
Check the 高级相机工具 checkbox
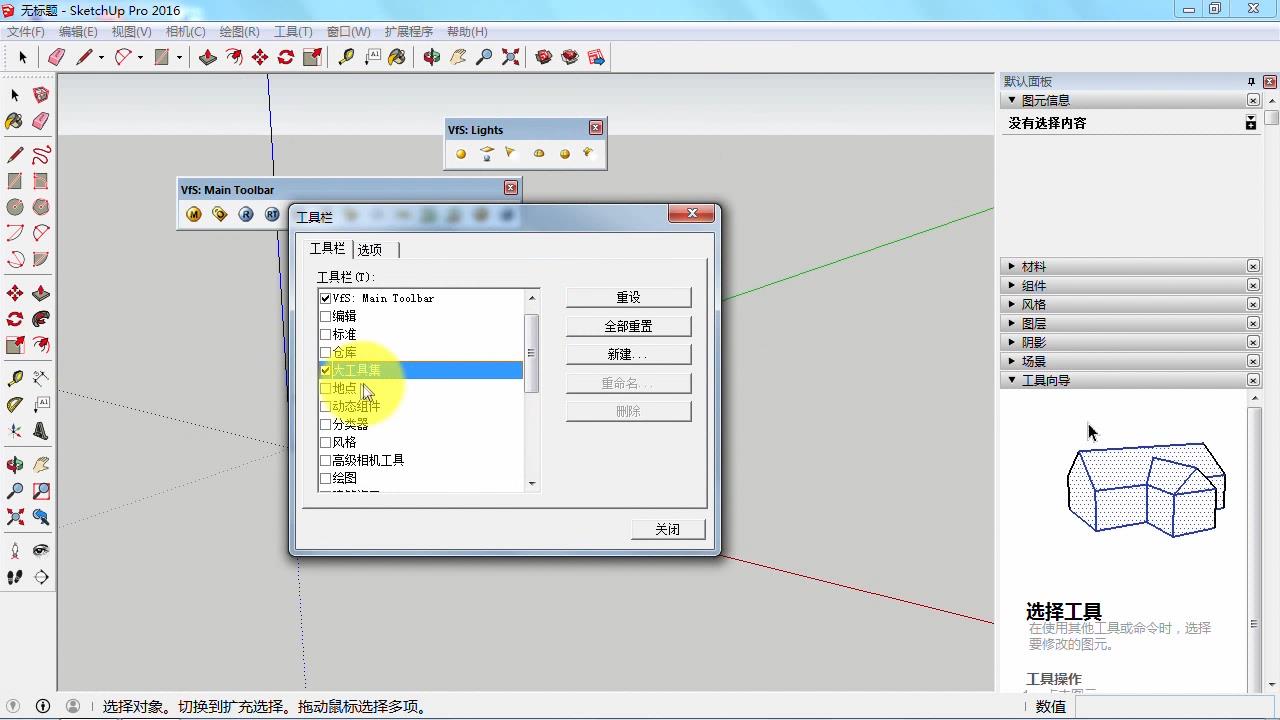[x=325, y=460]
